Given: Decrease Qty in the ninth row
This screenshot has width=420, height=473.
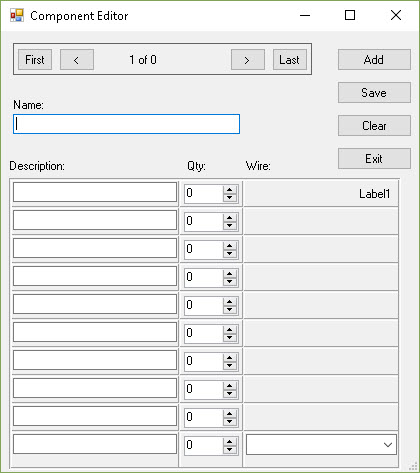Looking at the screenshot, I should click(x=229, y=421).
